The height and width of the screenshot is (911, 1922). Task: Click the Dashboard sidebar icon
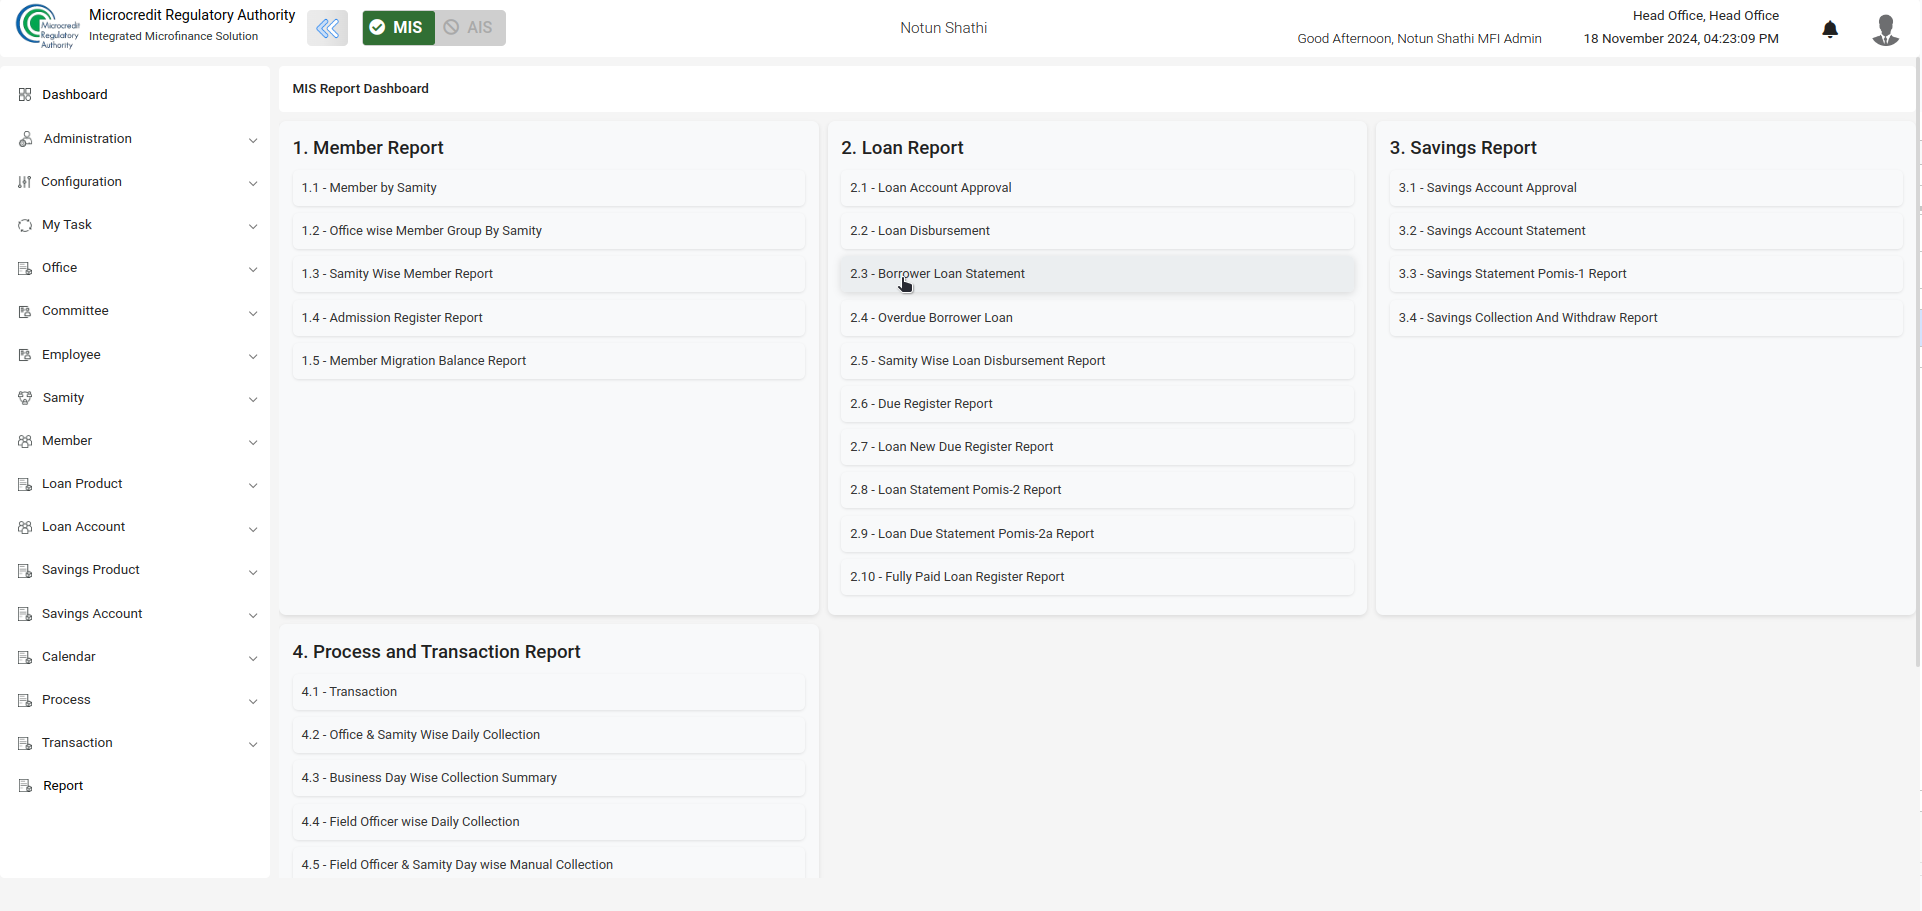pyautogui.click(x=25, y=95)
